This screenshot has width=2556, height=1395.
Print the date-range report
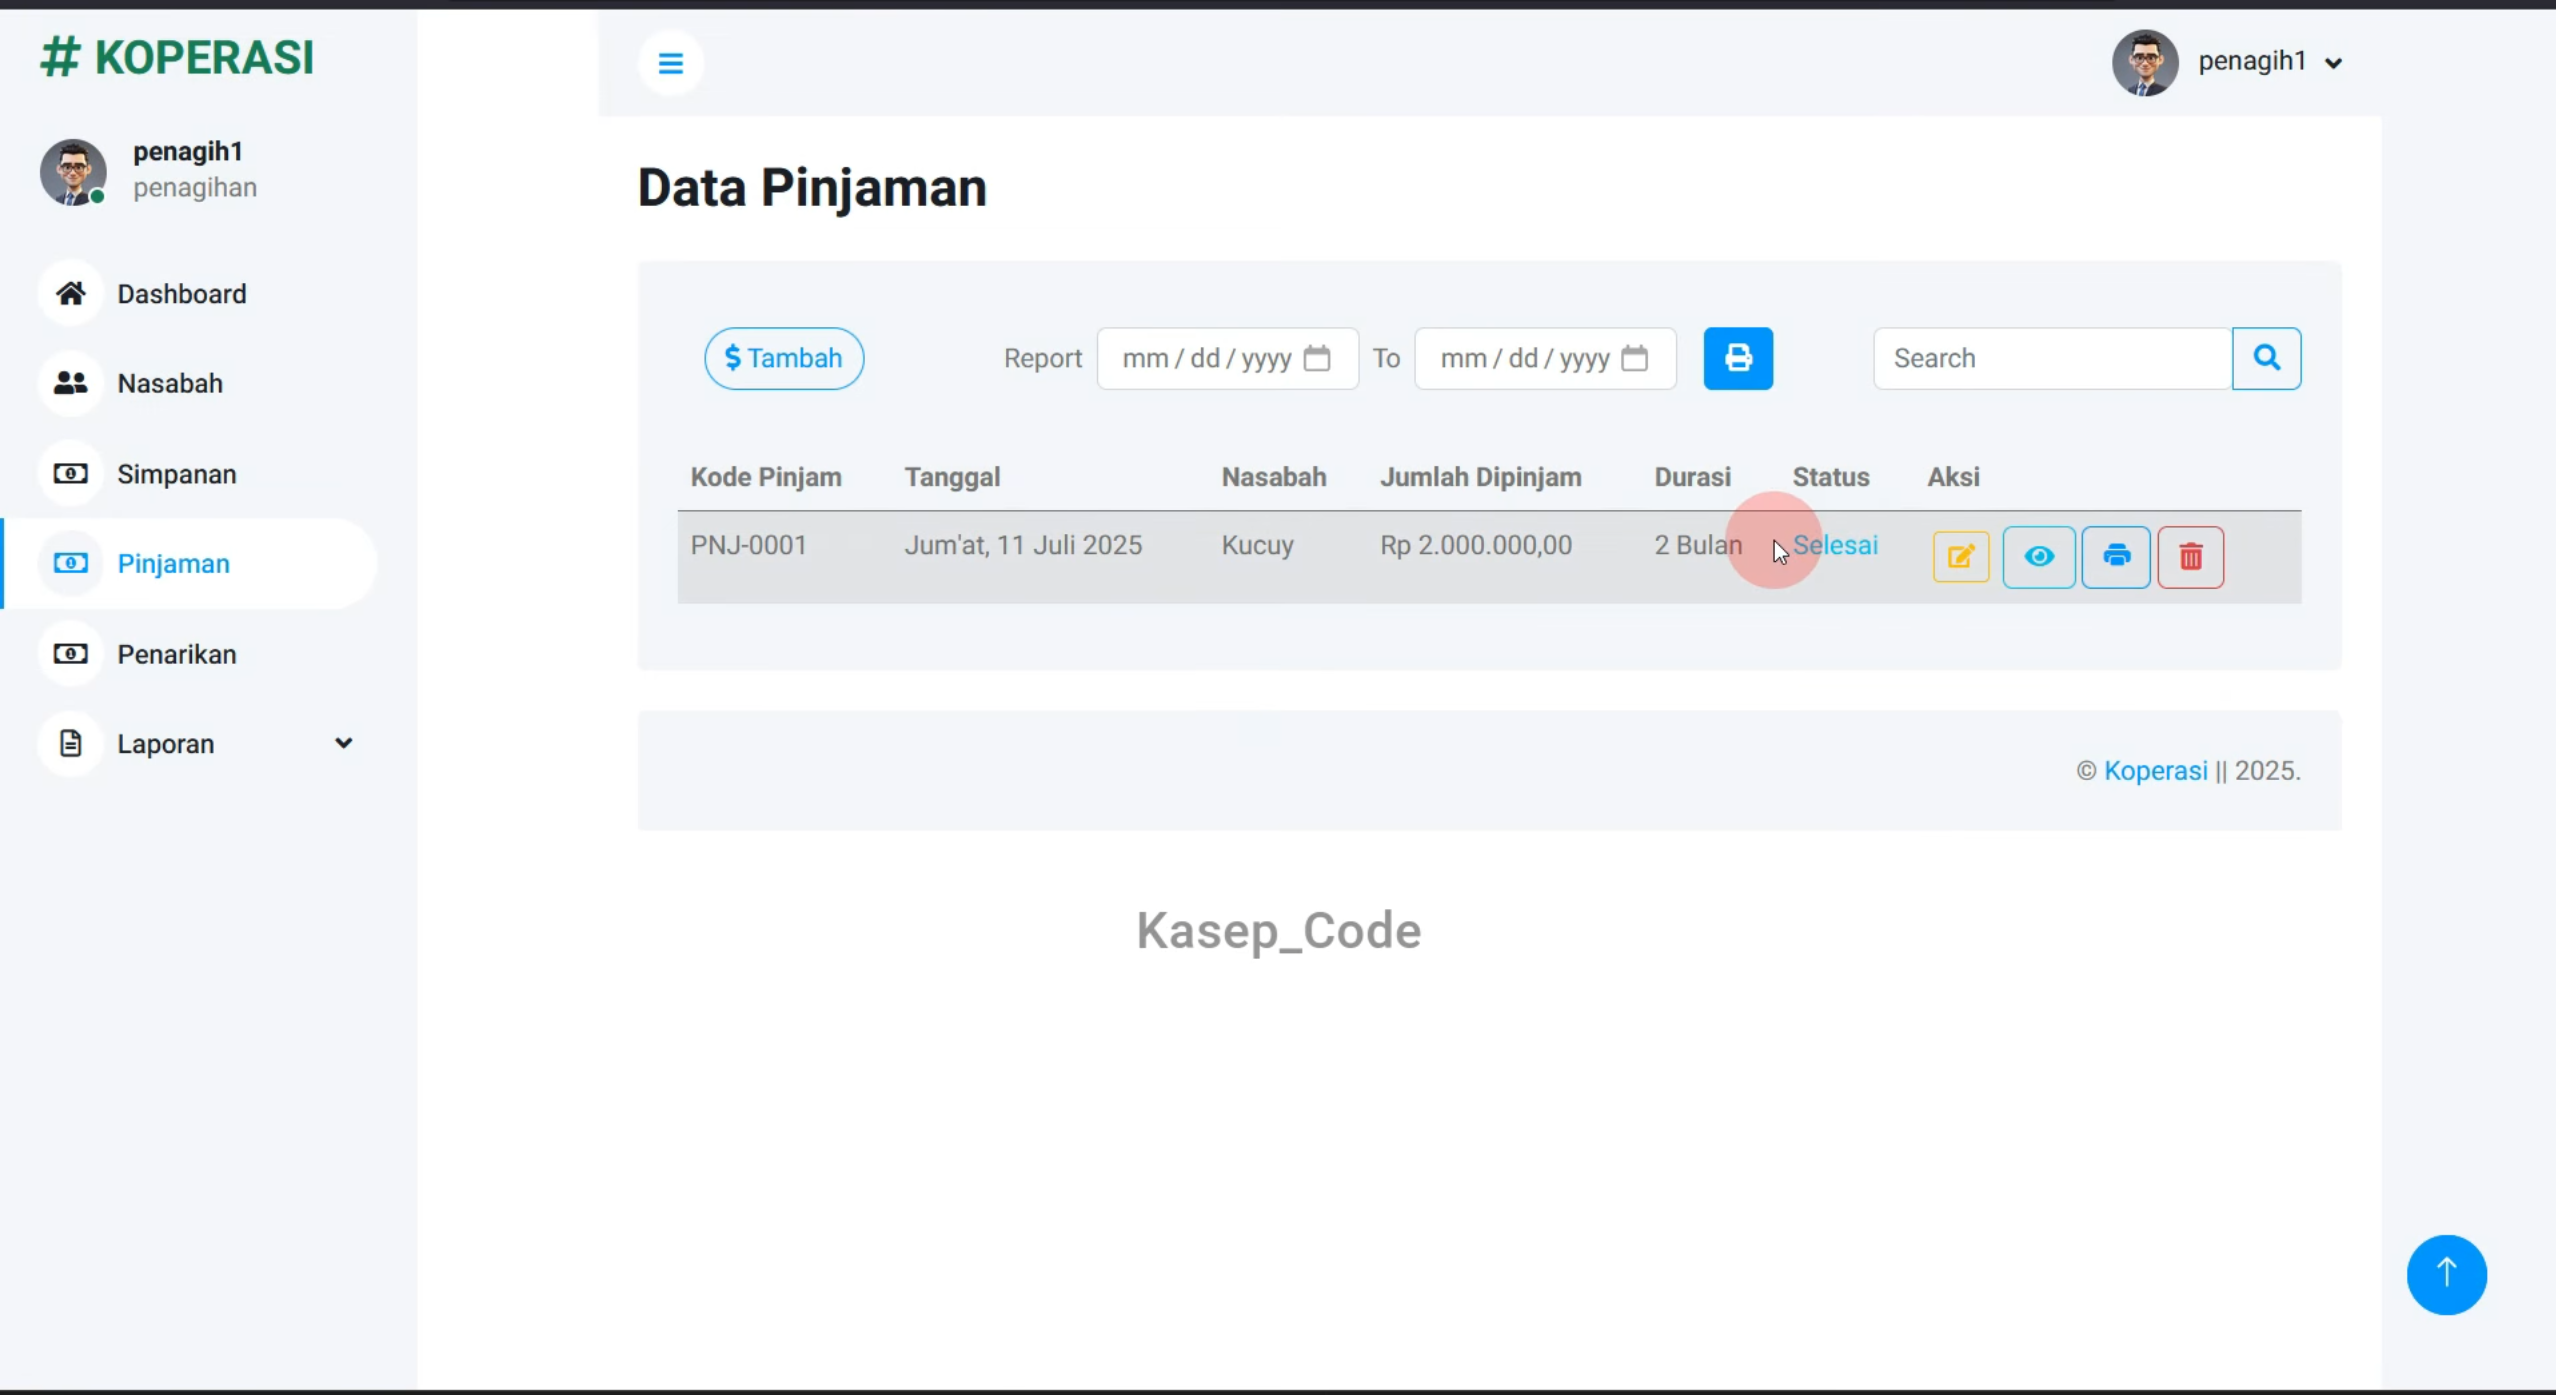tap(1737, 358)
